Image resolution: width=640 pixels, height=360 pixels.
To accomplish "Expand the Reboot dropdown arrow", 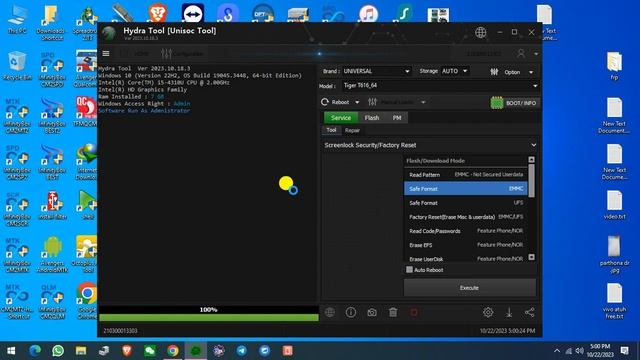I will tap(357, 102).
